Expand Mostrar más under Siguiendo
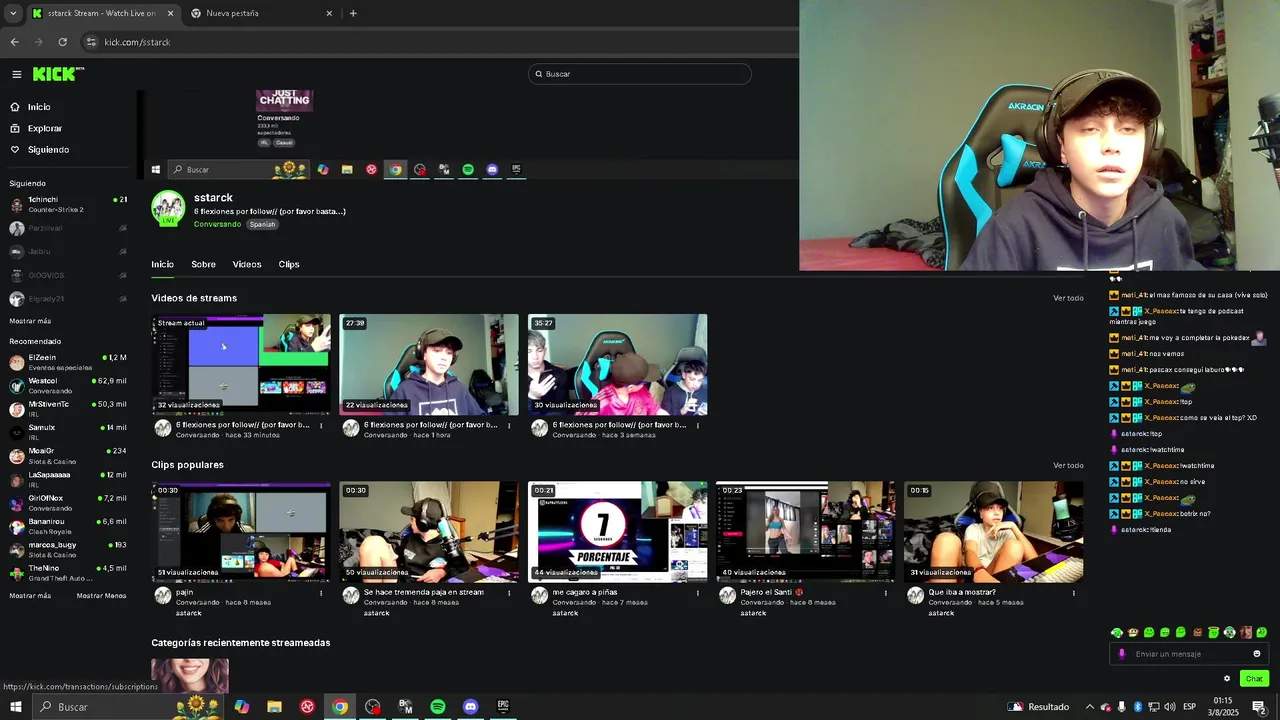 [x=30, y=321]
